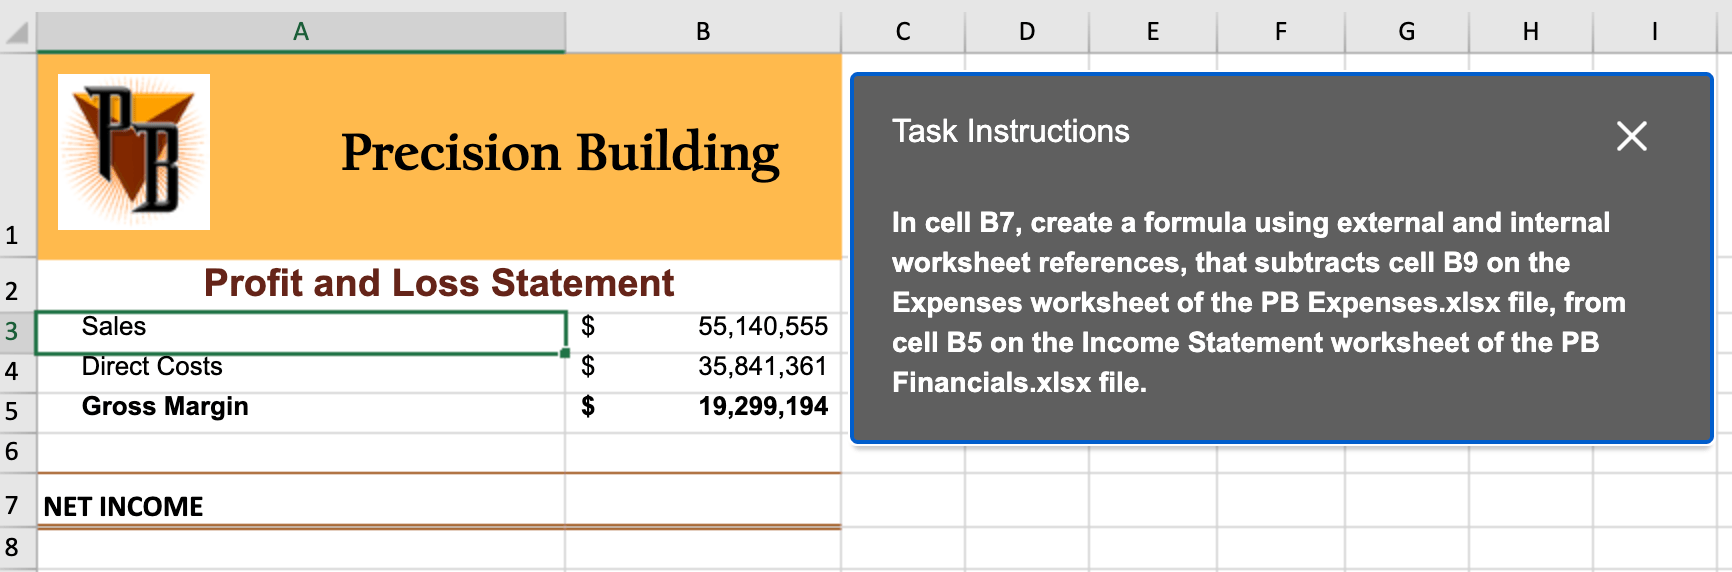Screen dimensions: 1732x572
Task: Select column E header
Action: tap(1153, 32)
